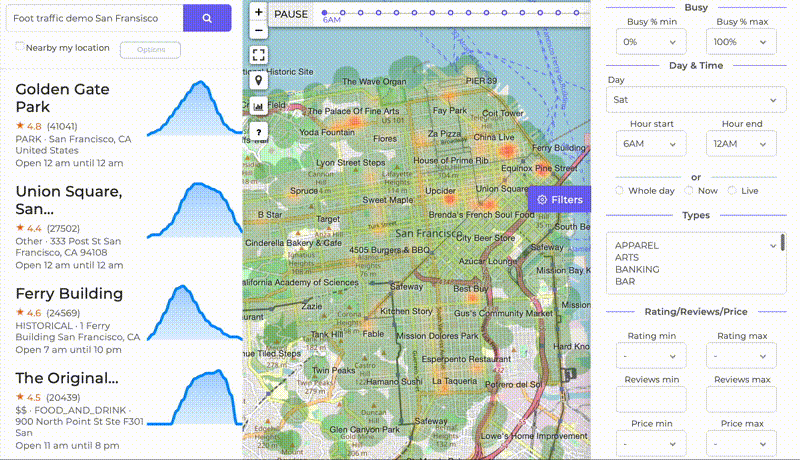Zoom in on the map
This screenshot has height=460, width=800.
(x=259, y=12)
